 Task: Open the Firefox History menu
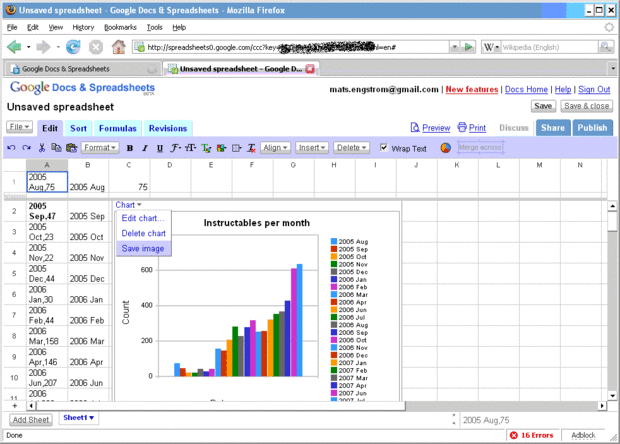point(83,27)
